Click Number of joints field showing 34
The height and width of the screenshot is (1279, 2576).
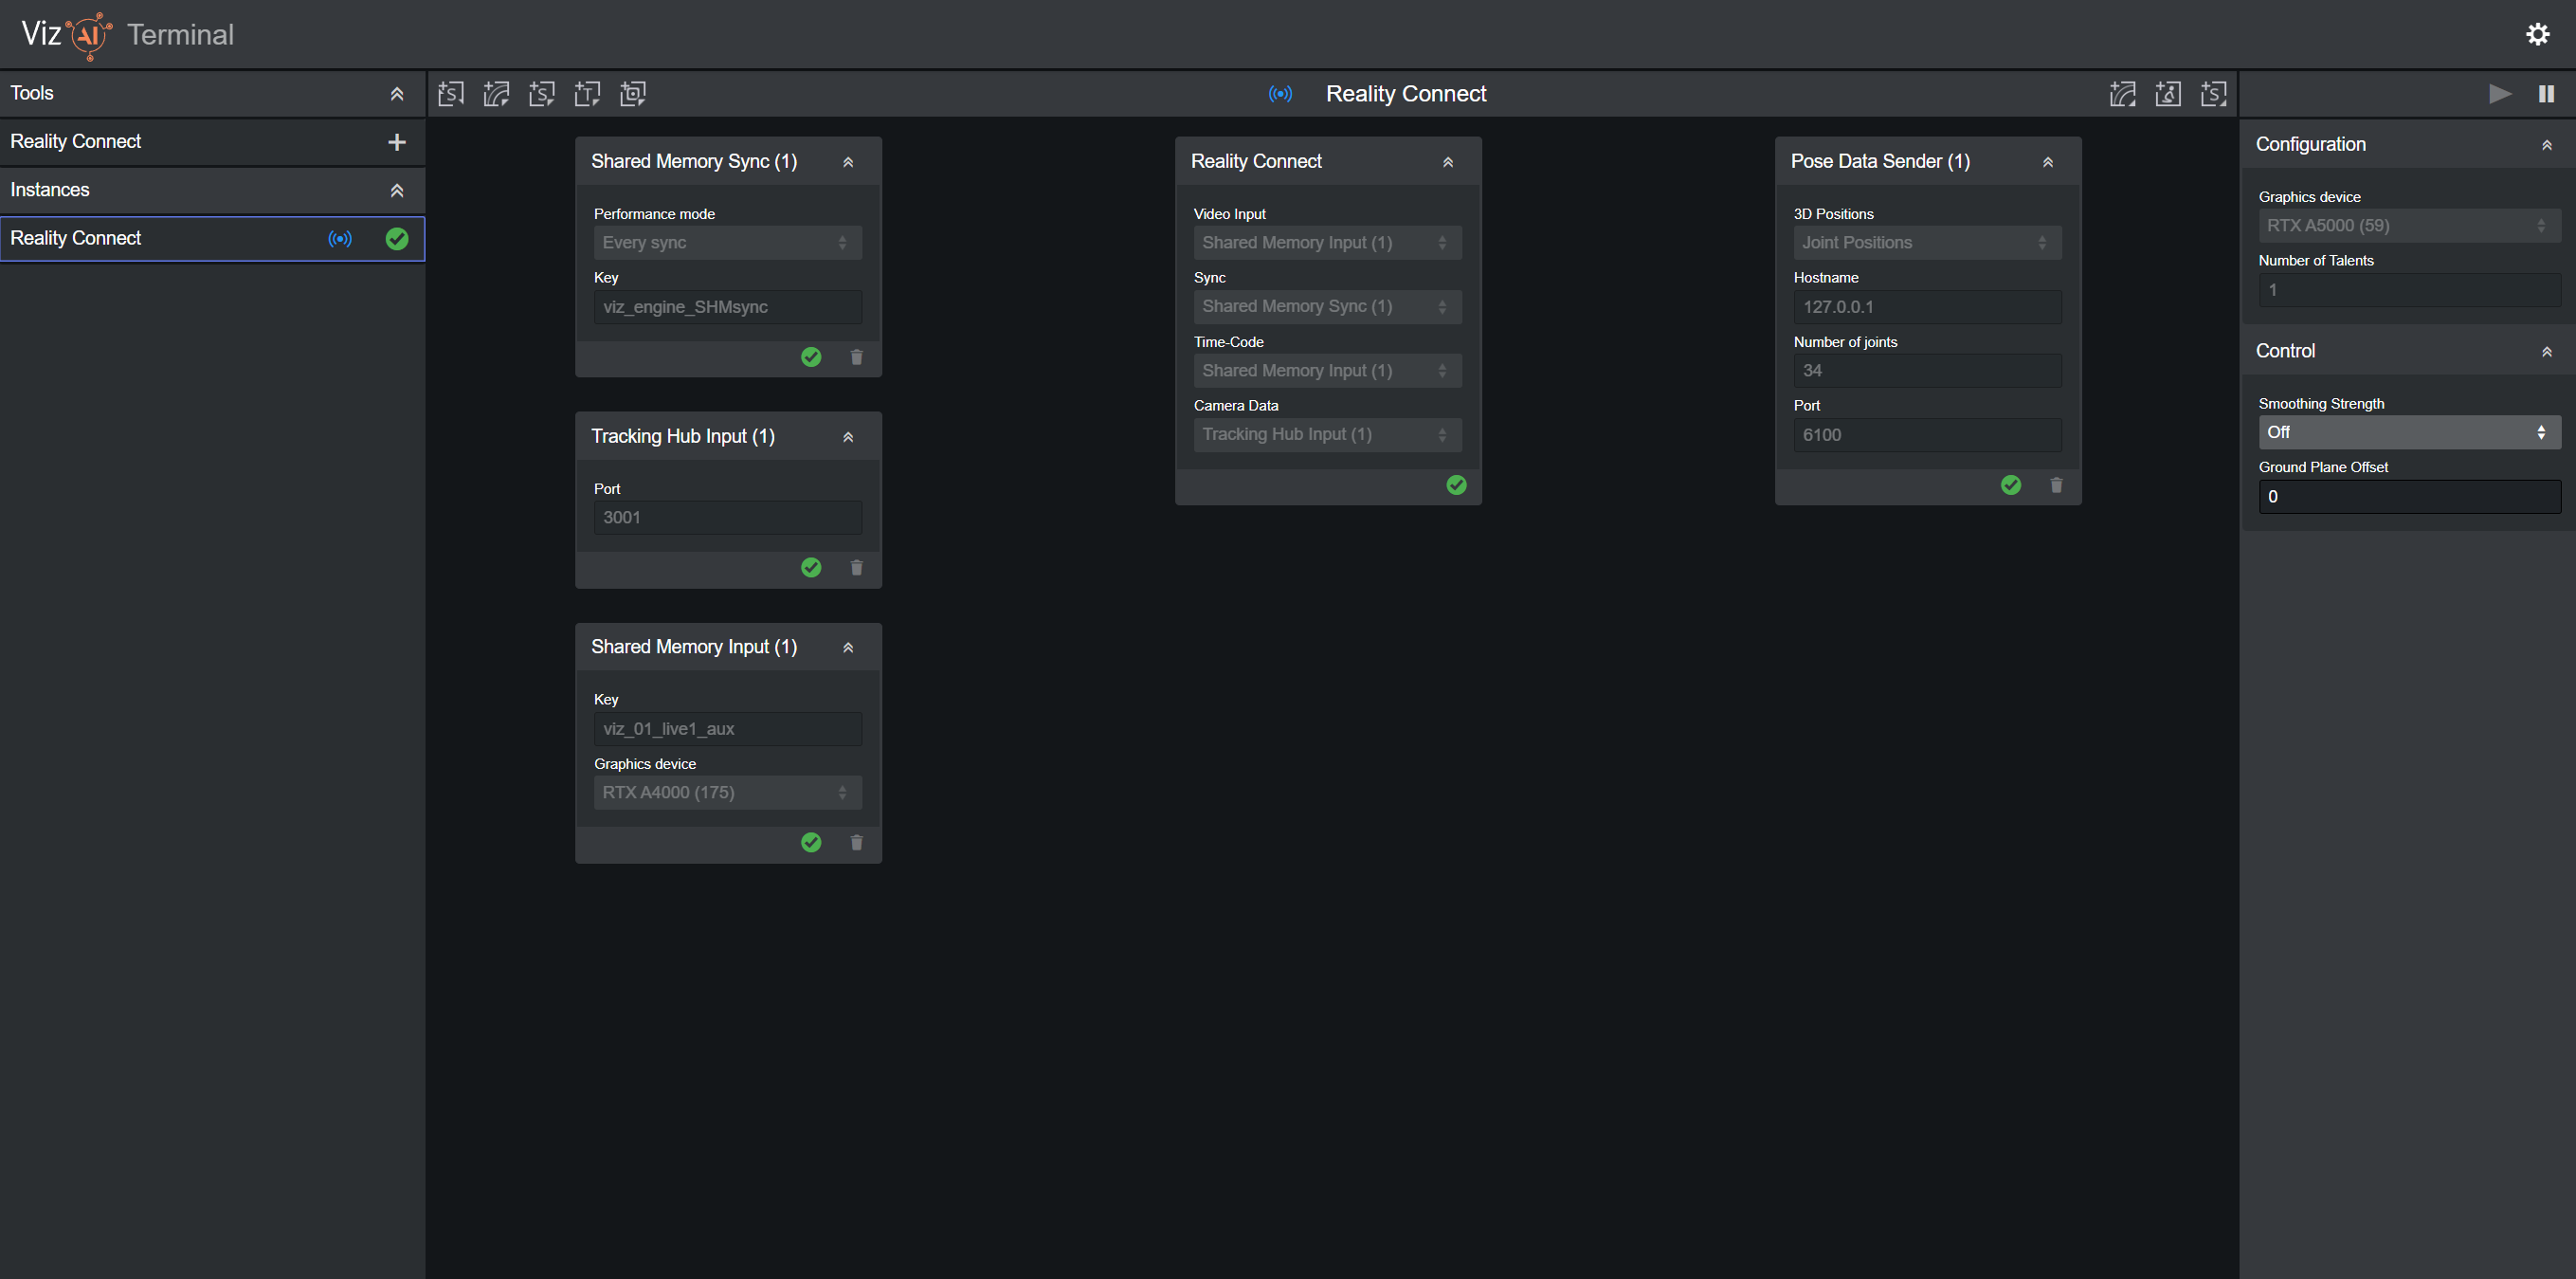(1928, 371)
